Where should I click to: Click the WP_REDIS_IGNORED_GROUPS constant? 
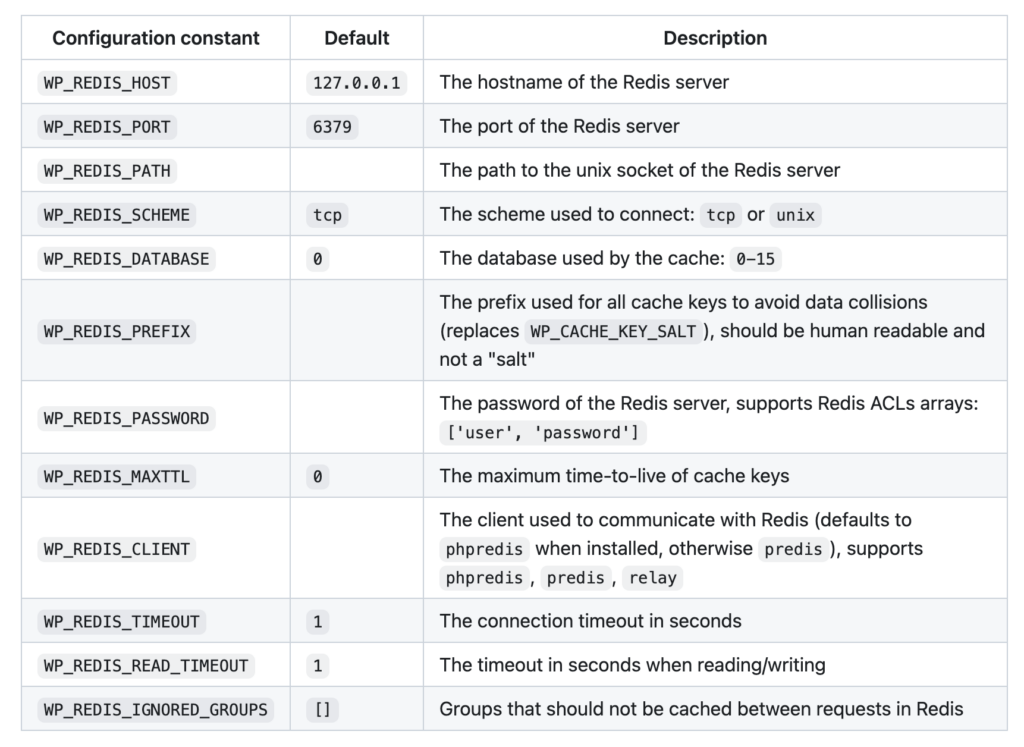155,709
